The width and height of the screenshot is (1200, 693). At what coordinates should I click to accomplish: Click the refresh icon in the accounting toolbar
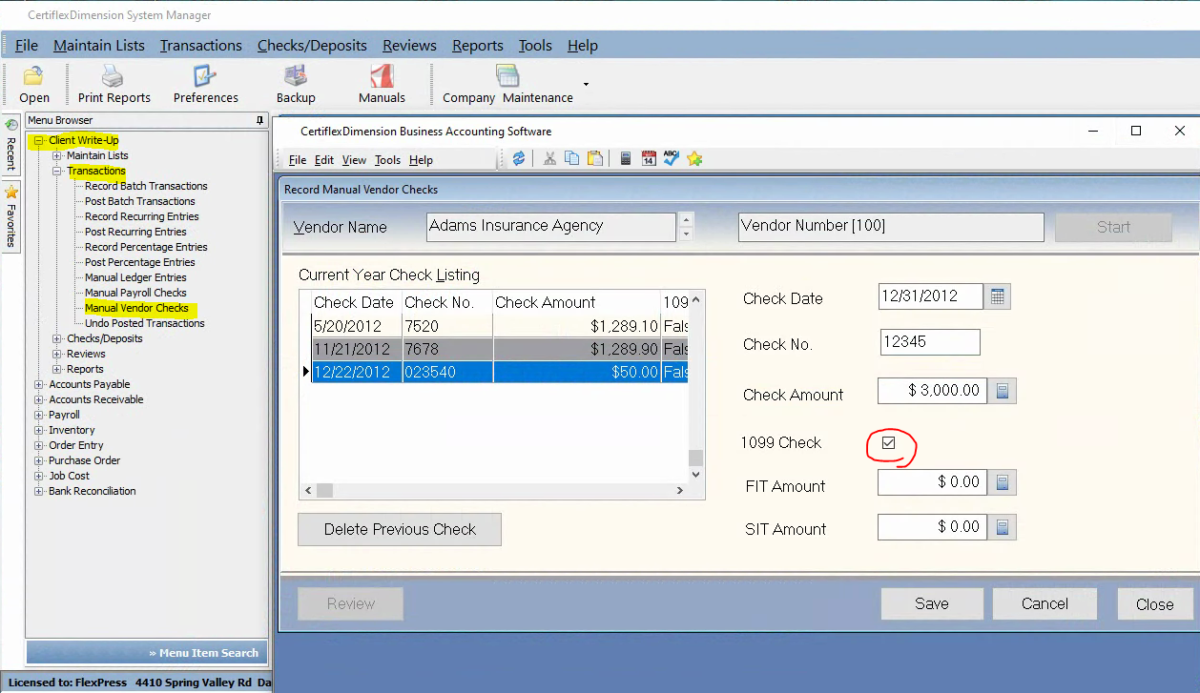518,158
